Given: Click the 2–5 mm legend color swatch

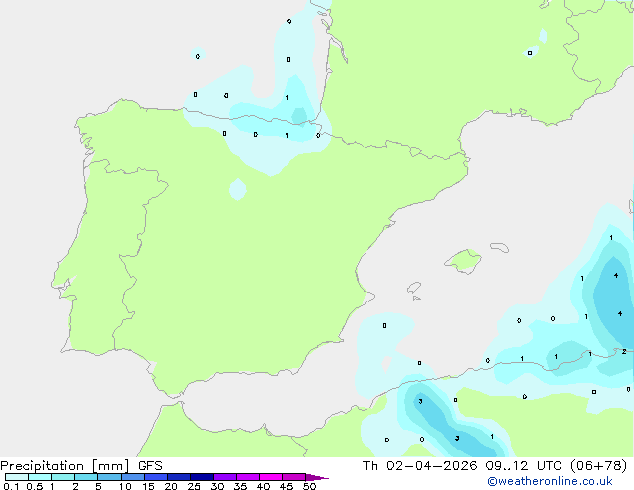Looking at the screenshot, I should point(86,477).
